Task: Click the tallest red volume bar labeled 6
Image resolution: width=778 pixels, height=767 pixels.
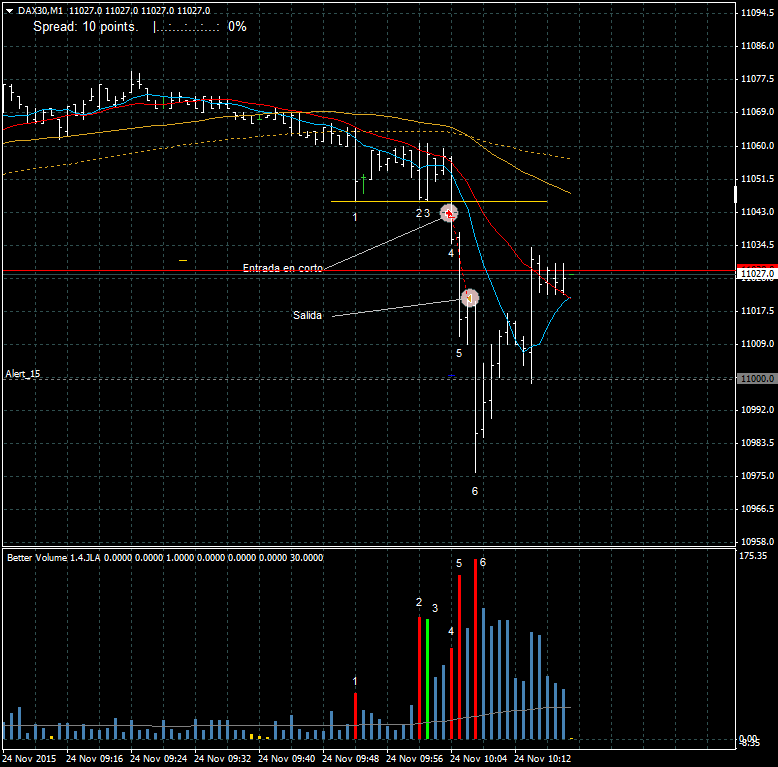Action: [475, 648]
